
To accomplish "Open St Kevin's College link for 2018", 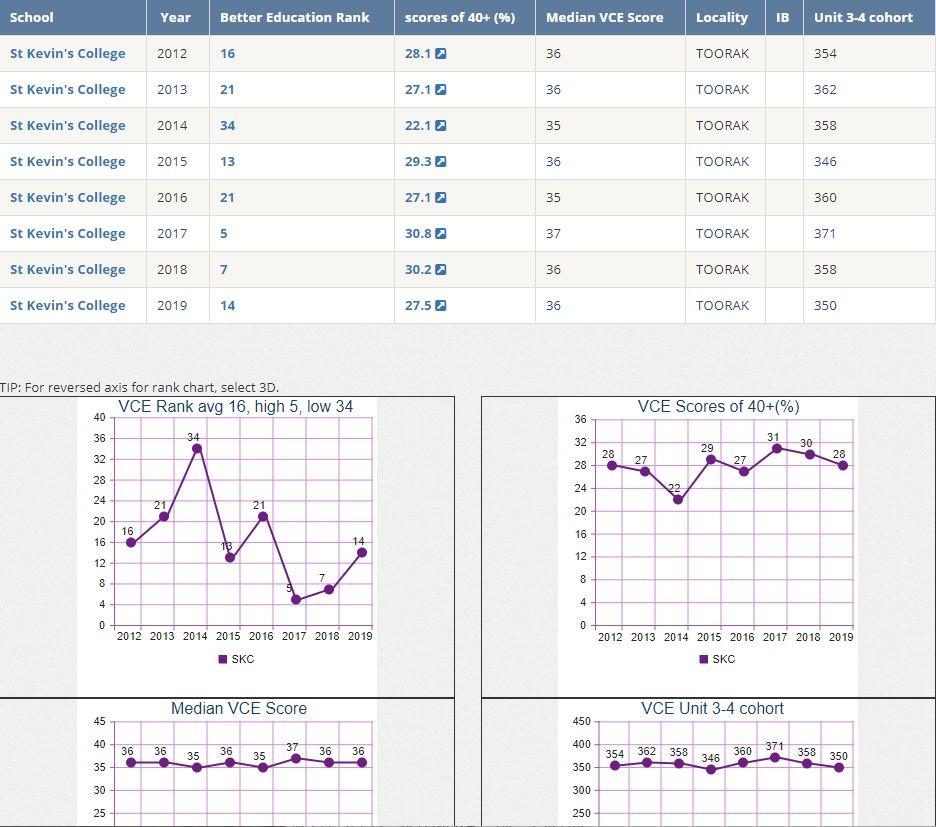I will [67, 270].
